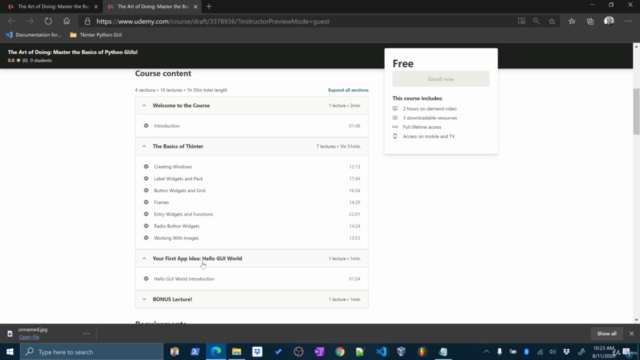The width and height of the screenshot is (640, 360).
Task: Open the Collections icon
Action: [x=590, y=21]
